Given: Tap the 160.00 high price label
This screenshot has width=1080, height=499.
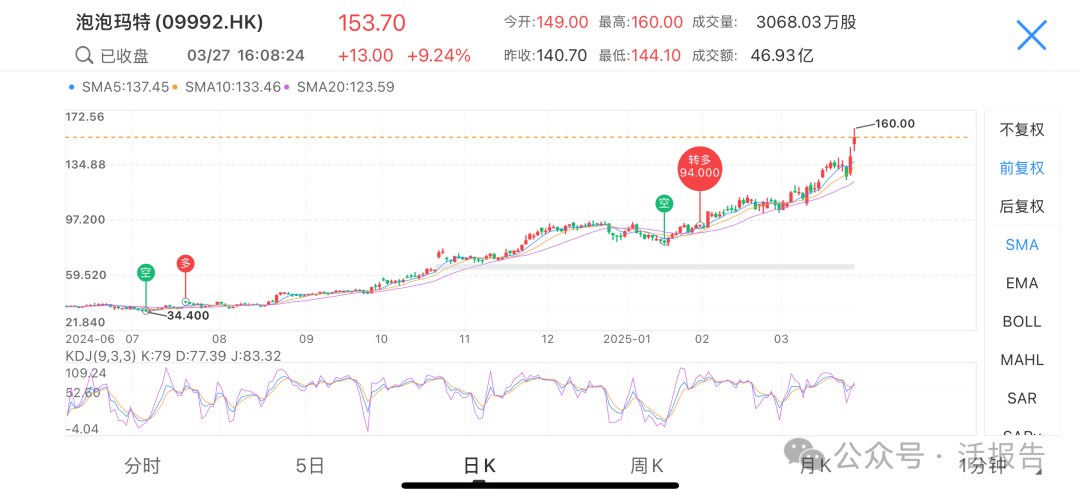Looking at the screenshot, I should [x=895, y=124].
